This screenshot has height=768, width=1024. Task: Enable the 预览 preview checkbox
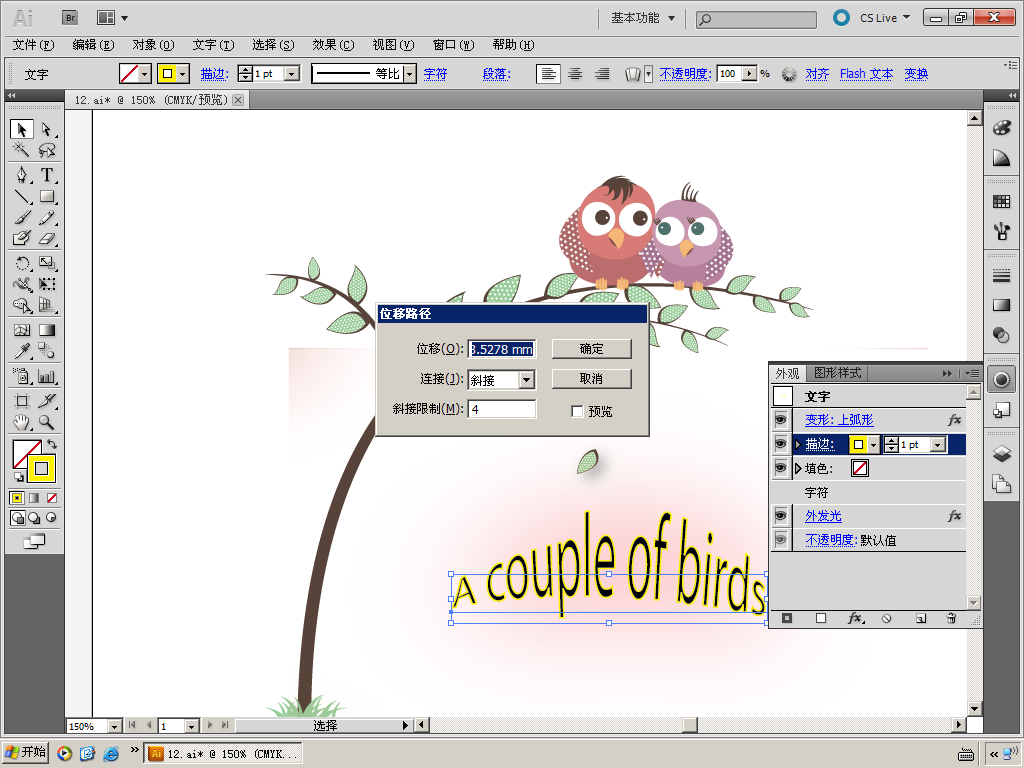[577, 411]
